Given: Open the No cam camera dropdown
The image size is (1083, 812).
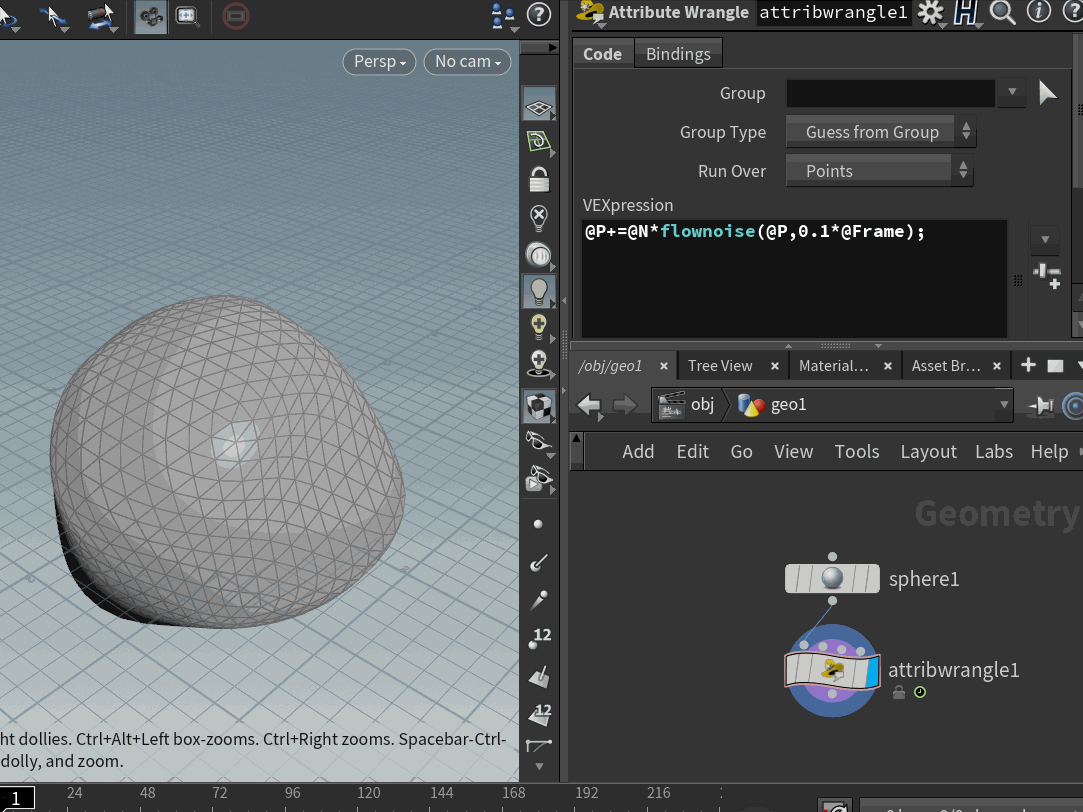Looking at the screenshot, I should 468,61.
